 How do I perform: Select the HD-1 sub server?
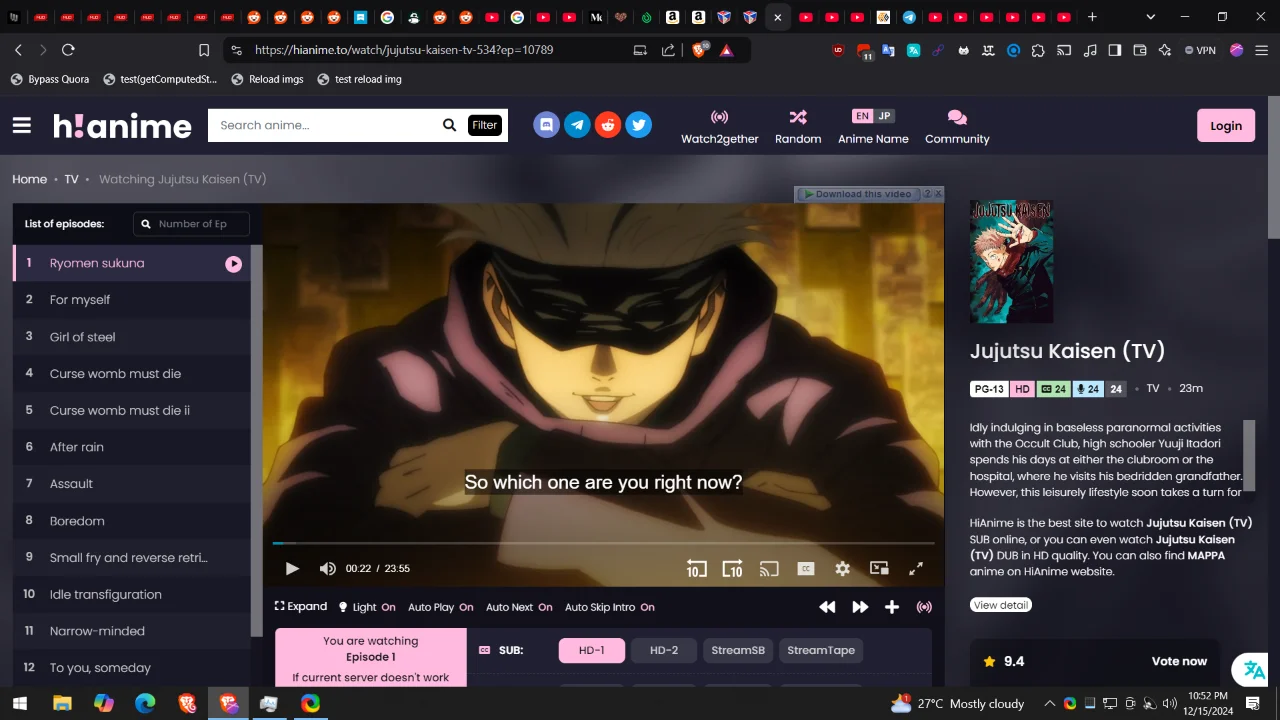[x=592, y=650]
